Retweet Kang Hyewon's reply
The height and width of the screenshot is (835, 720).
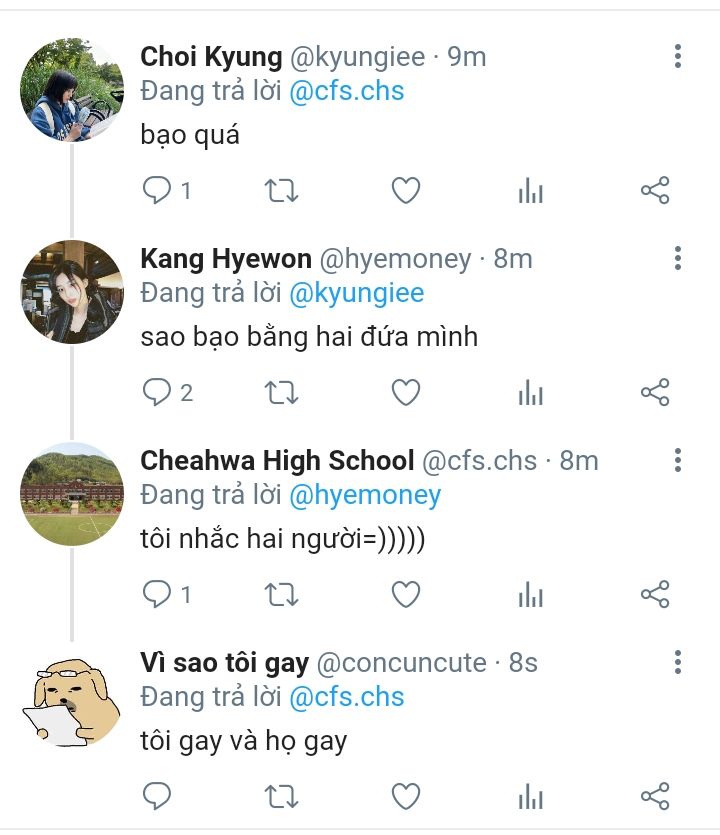(281, 393)
